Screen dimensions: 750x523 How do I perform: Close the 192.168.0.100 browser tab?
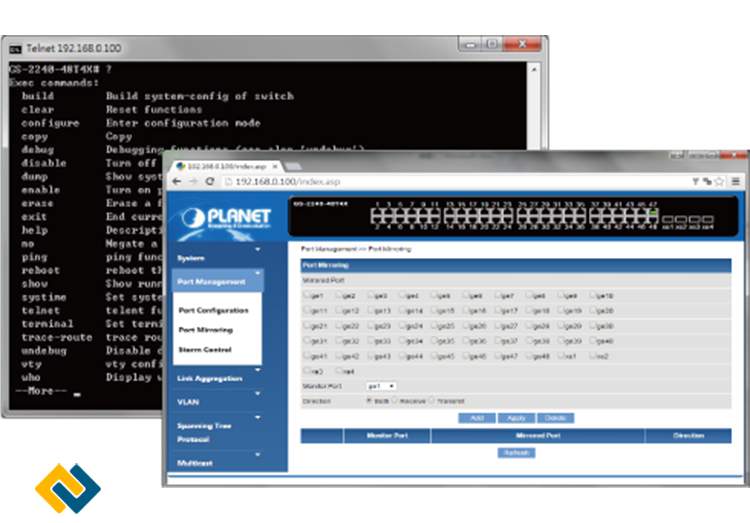tap(275, 165)
